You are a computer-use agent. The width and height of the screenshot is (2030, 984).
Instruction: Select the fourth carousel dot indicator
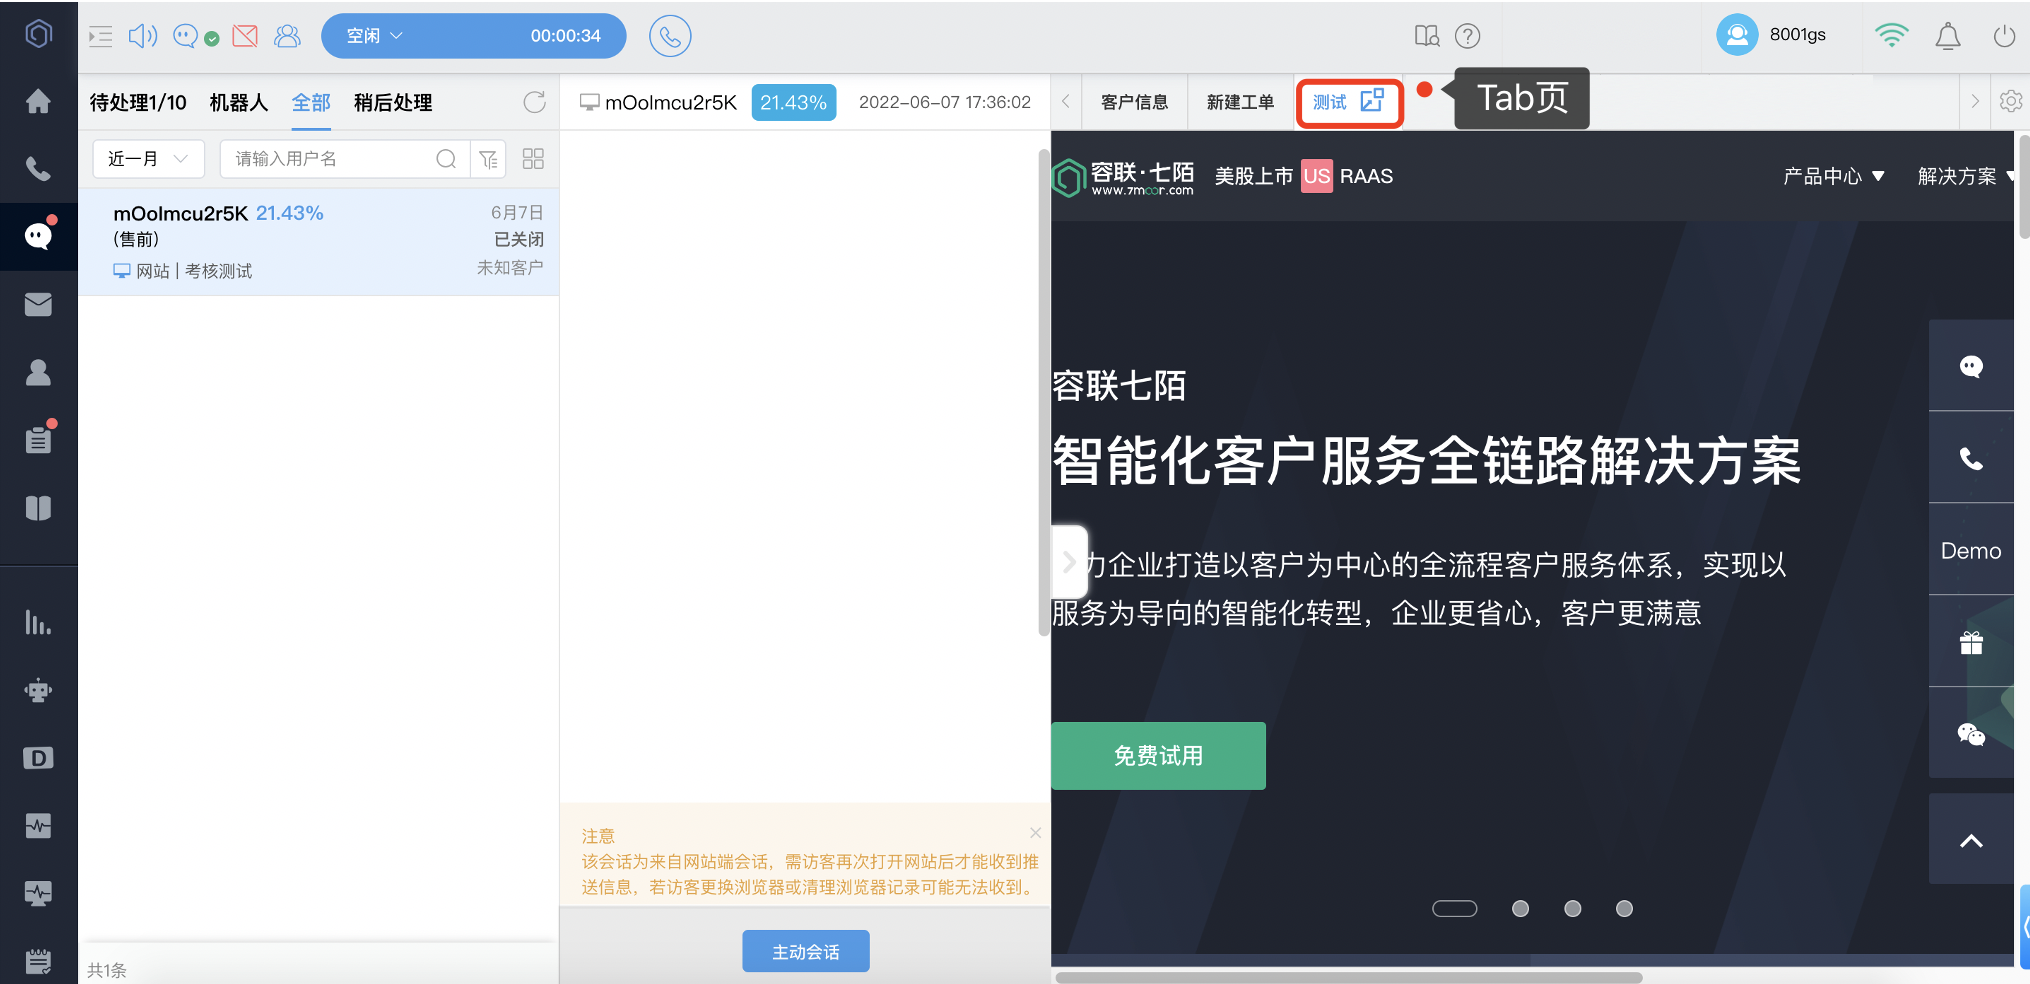click(1624, 908)
